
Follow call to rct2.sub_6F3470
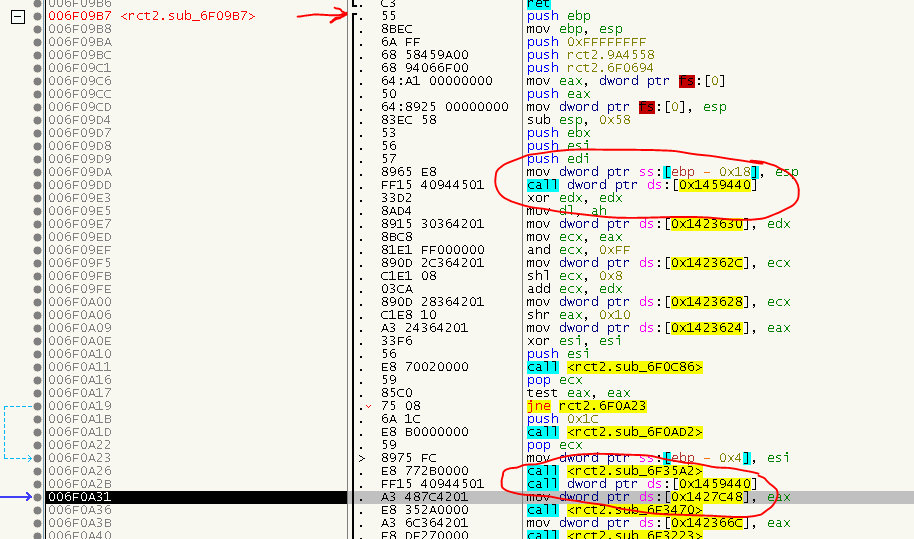point(634,510)
